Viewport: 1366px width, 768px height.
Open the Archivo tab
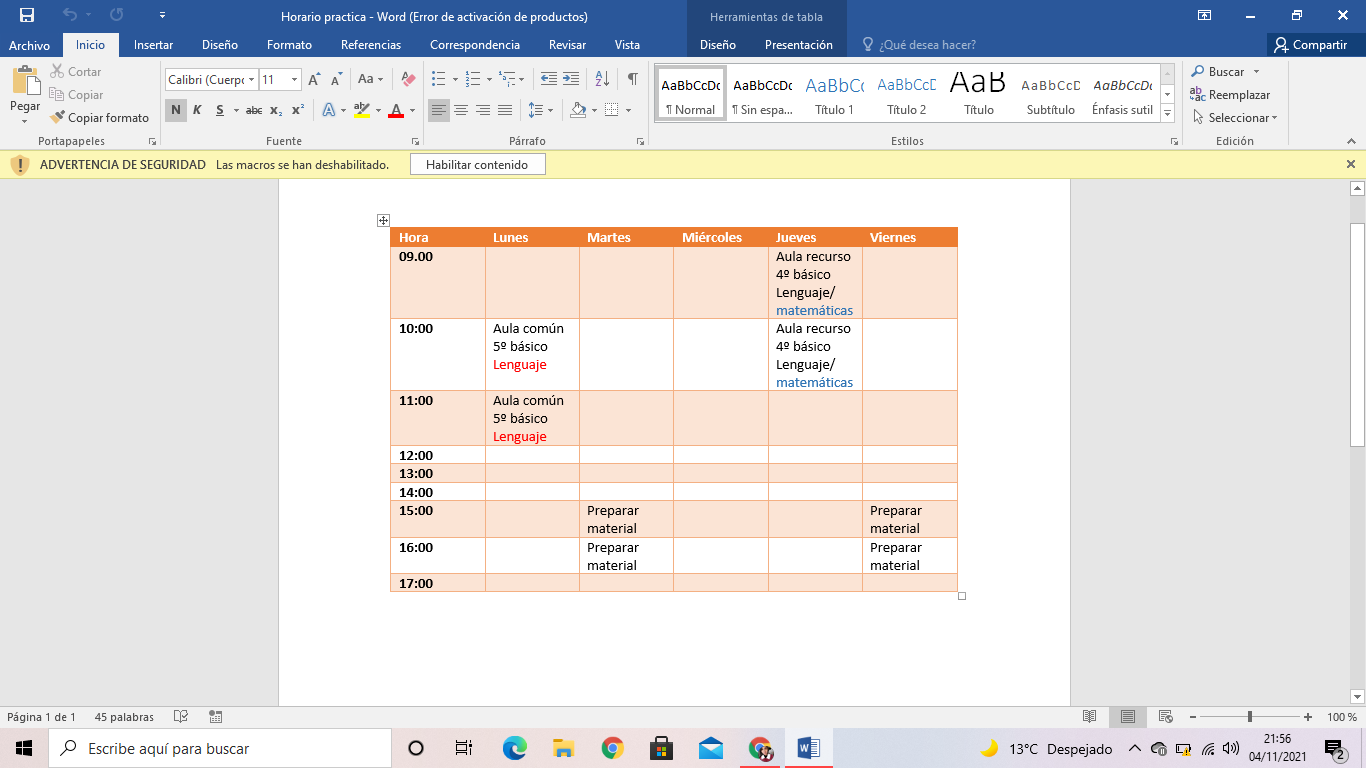(30, 45)
